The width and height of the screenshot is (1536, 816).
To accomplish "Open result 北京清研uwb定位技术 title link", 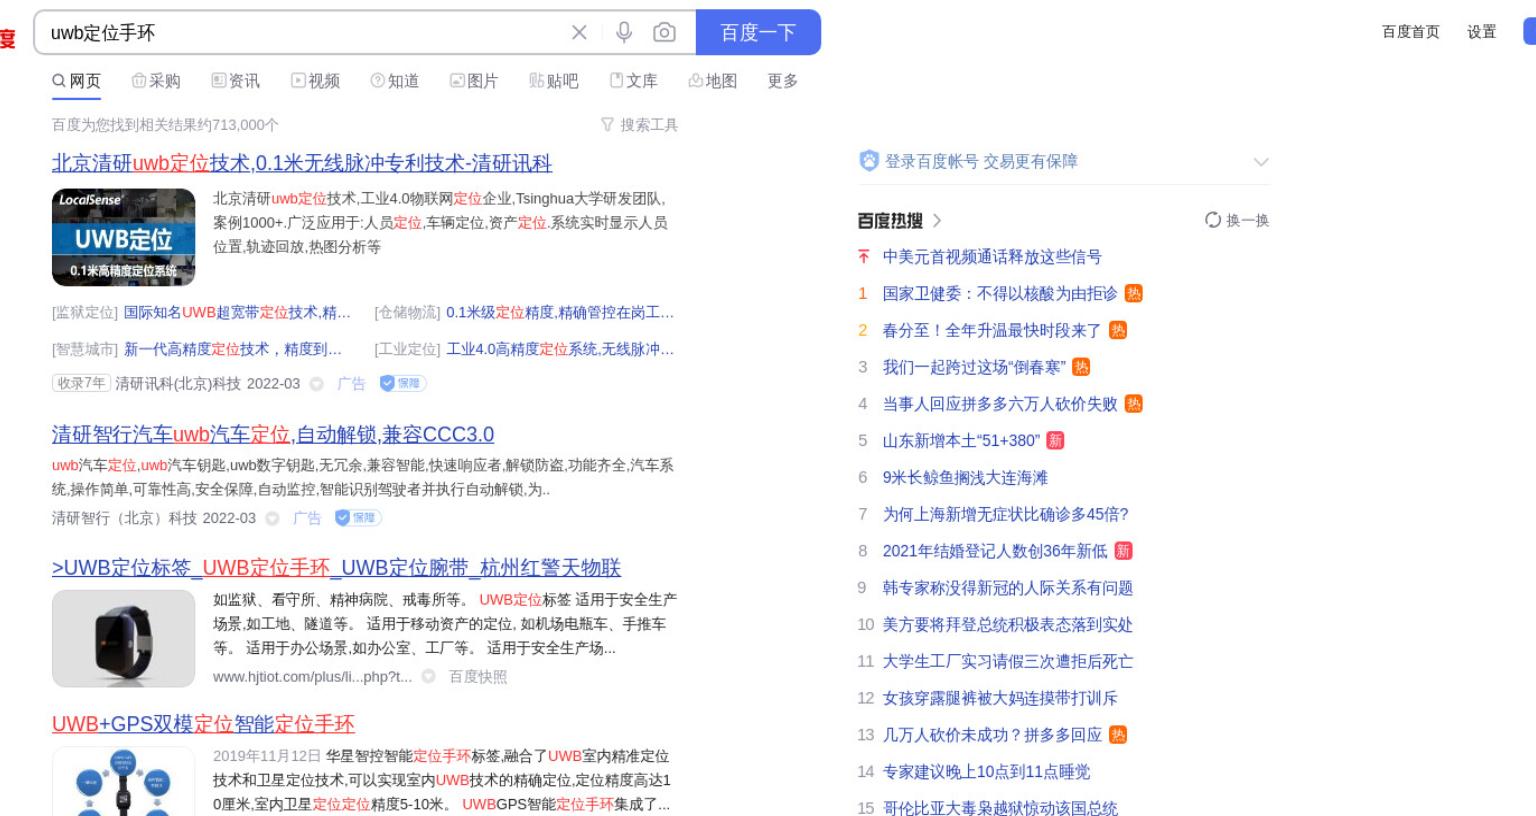I will tap(302, 163).
